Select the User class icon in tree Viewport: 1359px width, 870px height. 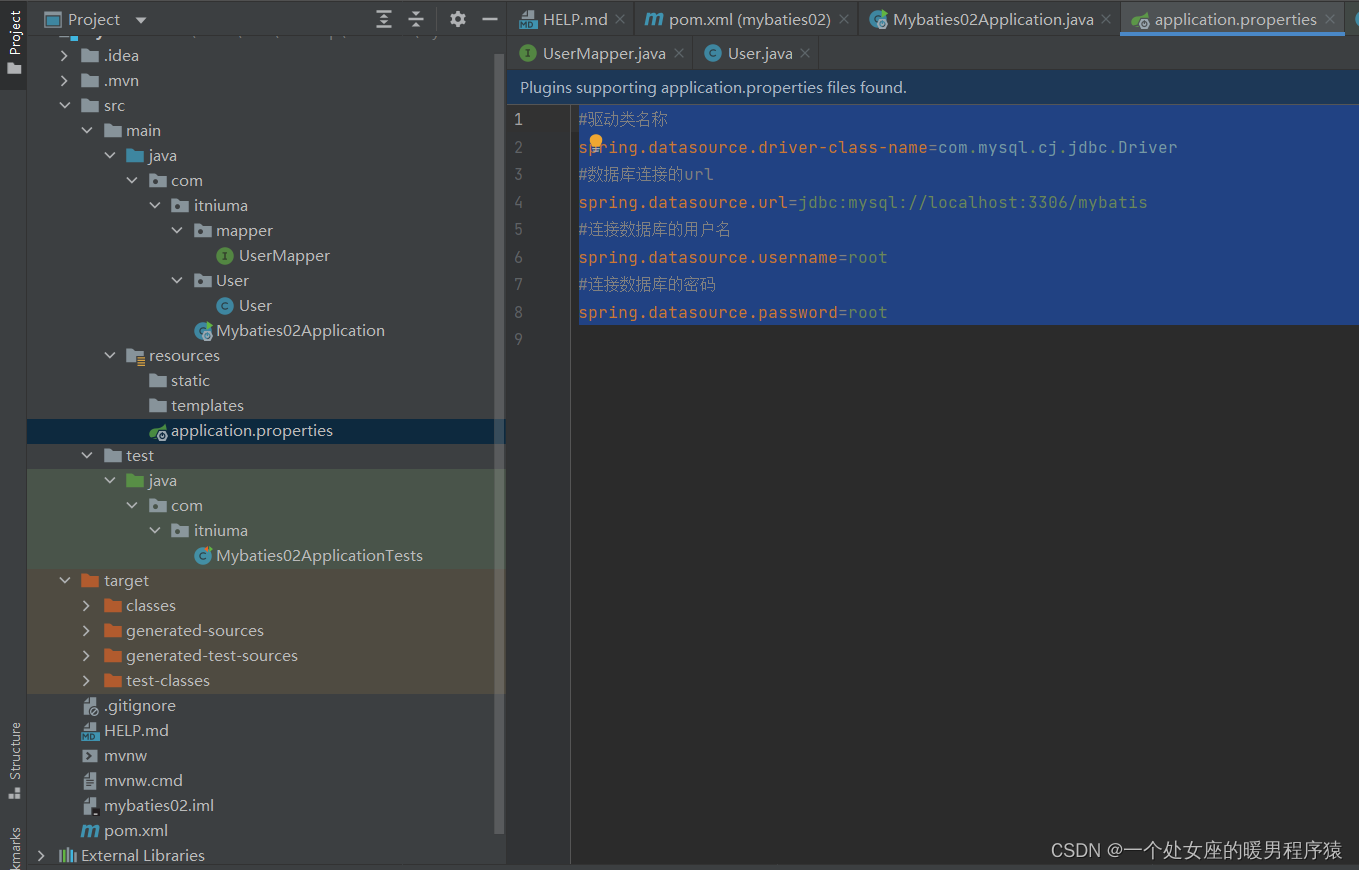coord(225,306)
